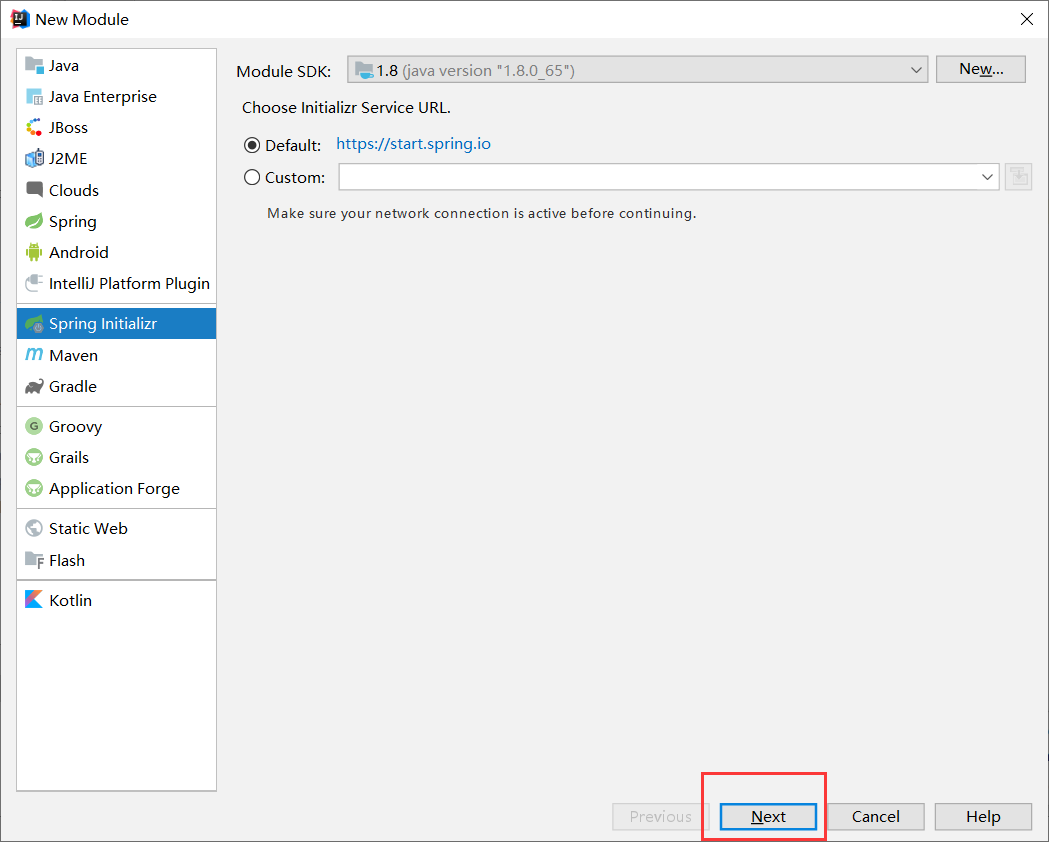Click the Cancel button
The height and width of the screenshot is (842, 1049).
(x=876, y=817)
